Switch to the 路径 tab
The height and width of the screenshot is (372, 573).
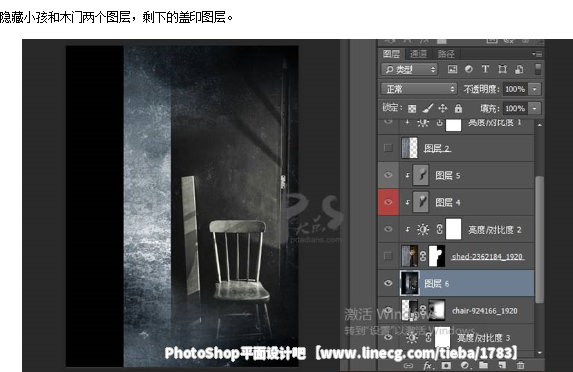point(446,54)
